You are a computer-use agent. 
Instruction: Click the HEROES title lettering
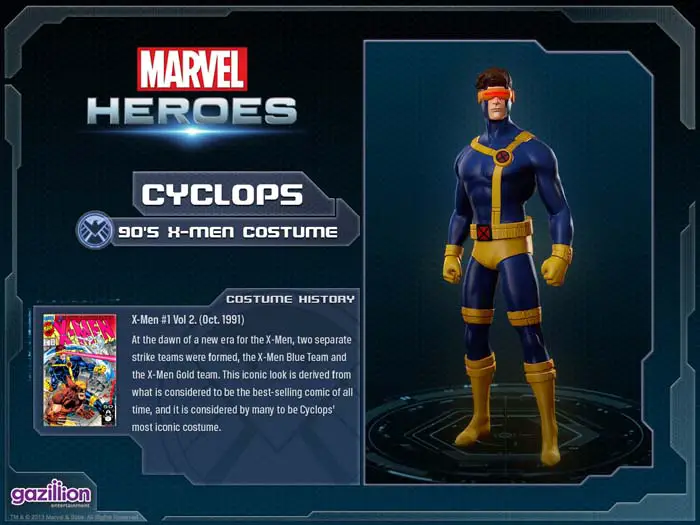point(192,111)
